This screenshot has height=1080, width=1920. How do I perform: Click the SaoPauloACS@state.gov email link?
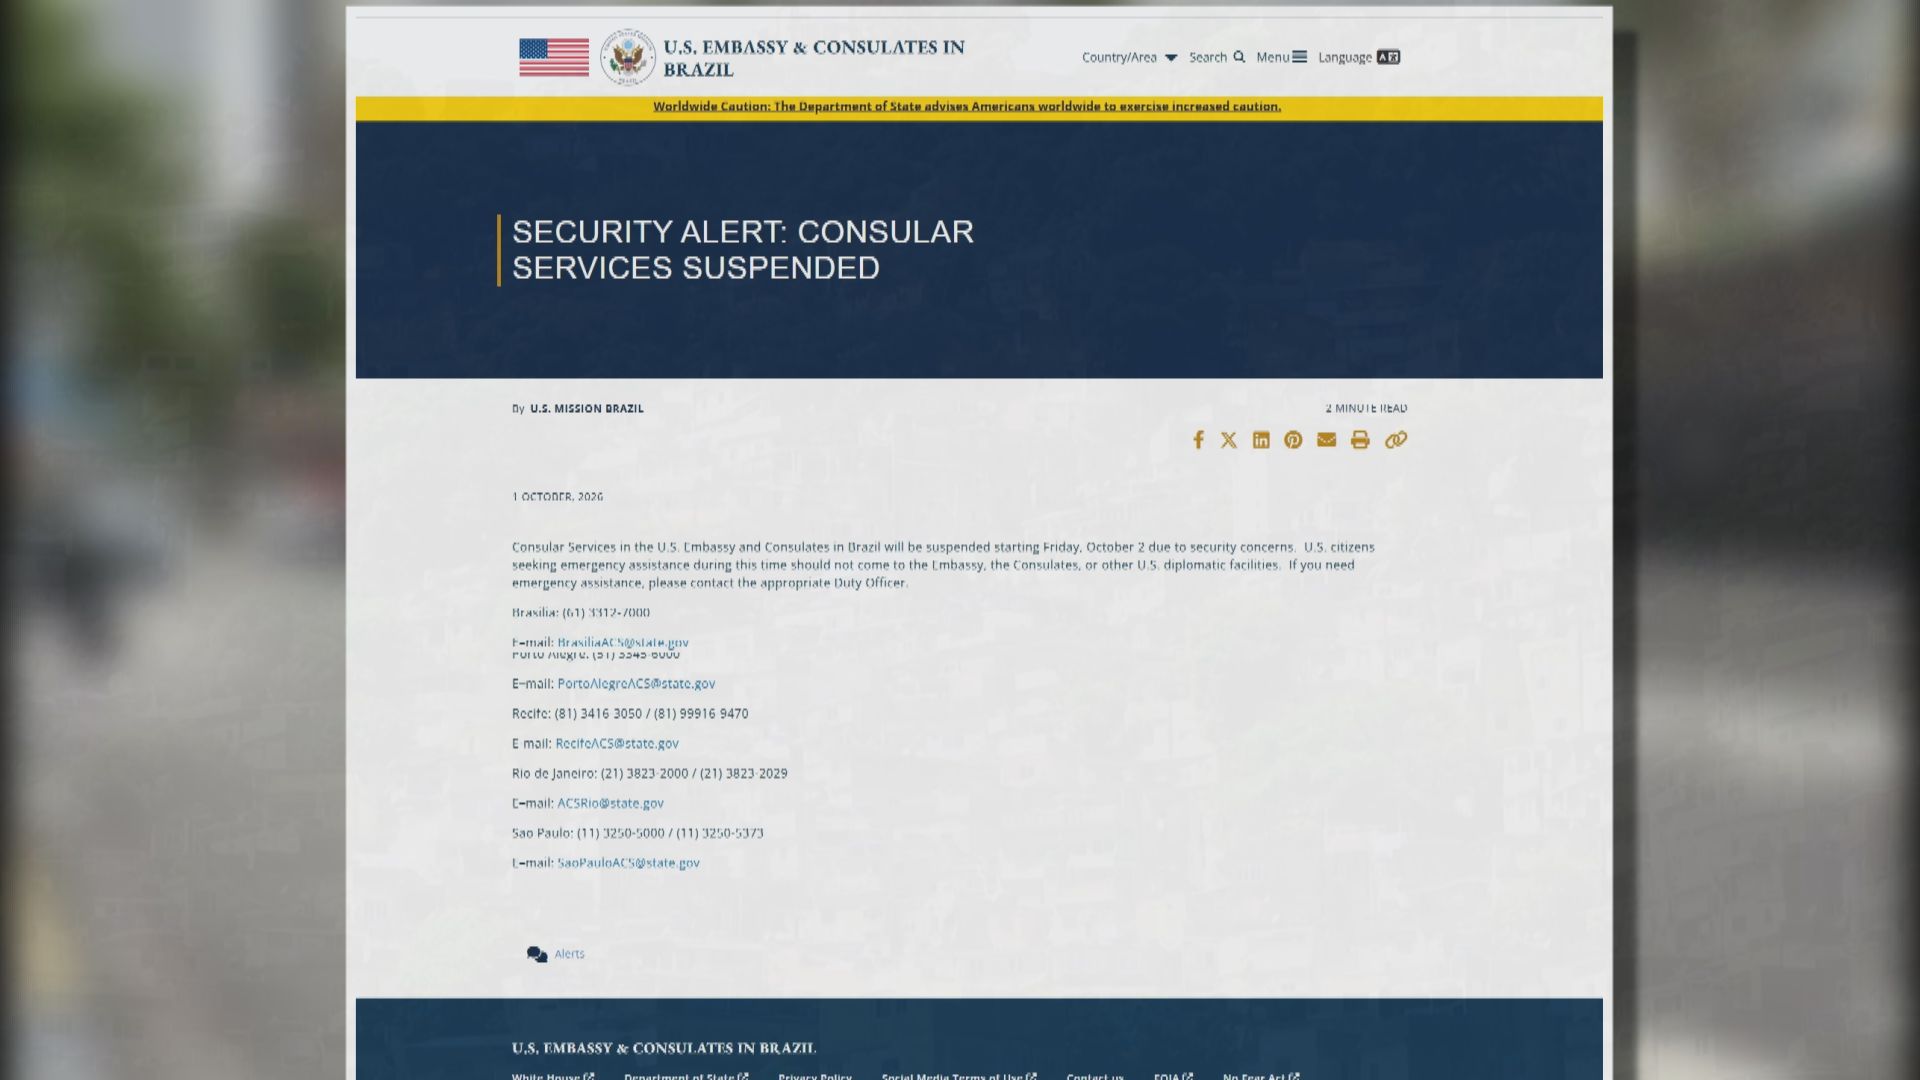click(628, 863)
